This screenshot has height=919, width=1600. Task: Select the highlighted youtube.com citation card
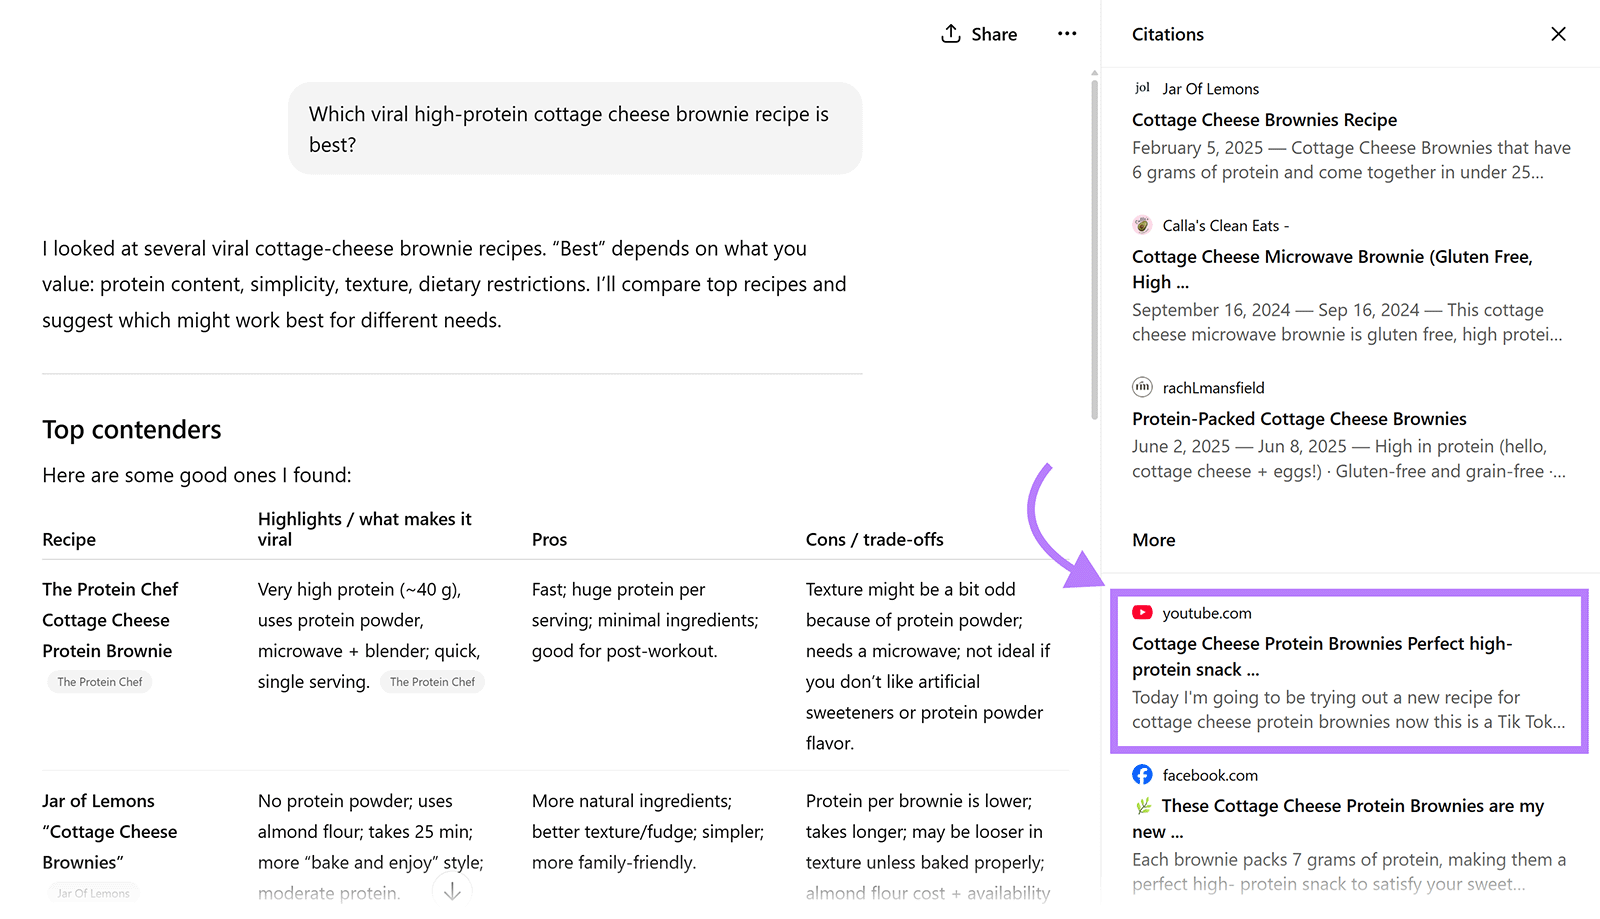[1349, 670]
